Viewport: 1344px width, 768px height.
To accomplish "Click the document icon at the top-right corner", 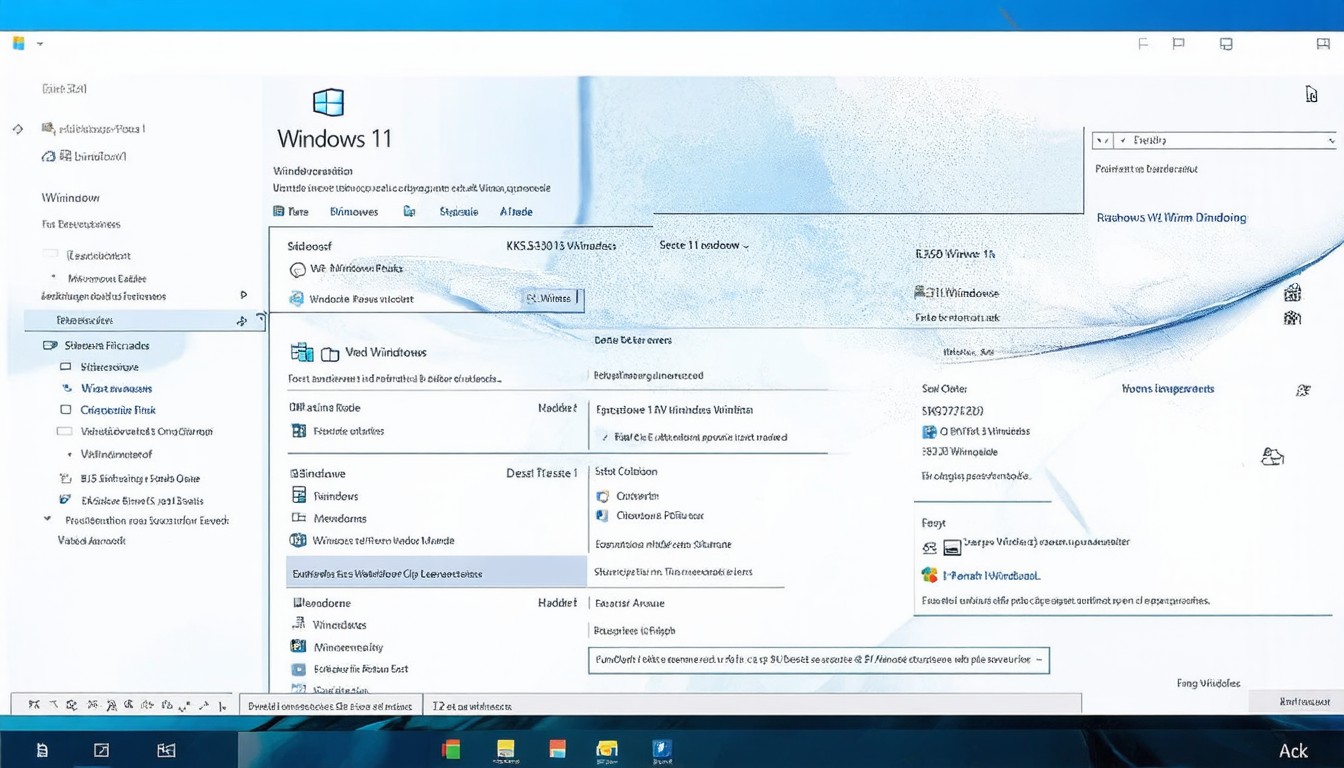I will click(1311, 94).
